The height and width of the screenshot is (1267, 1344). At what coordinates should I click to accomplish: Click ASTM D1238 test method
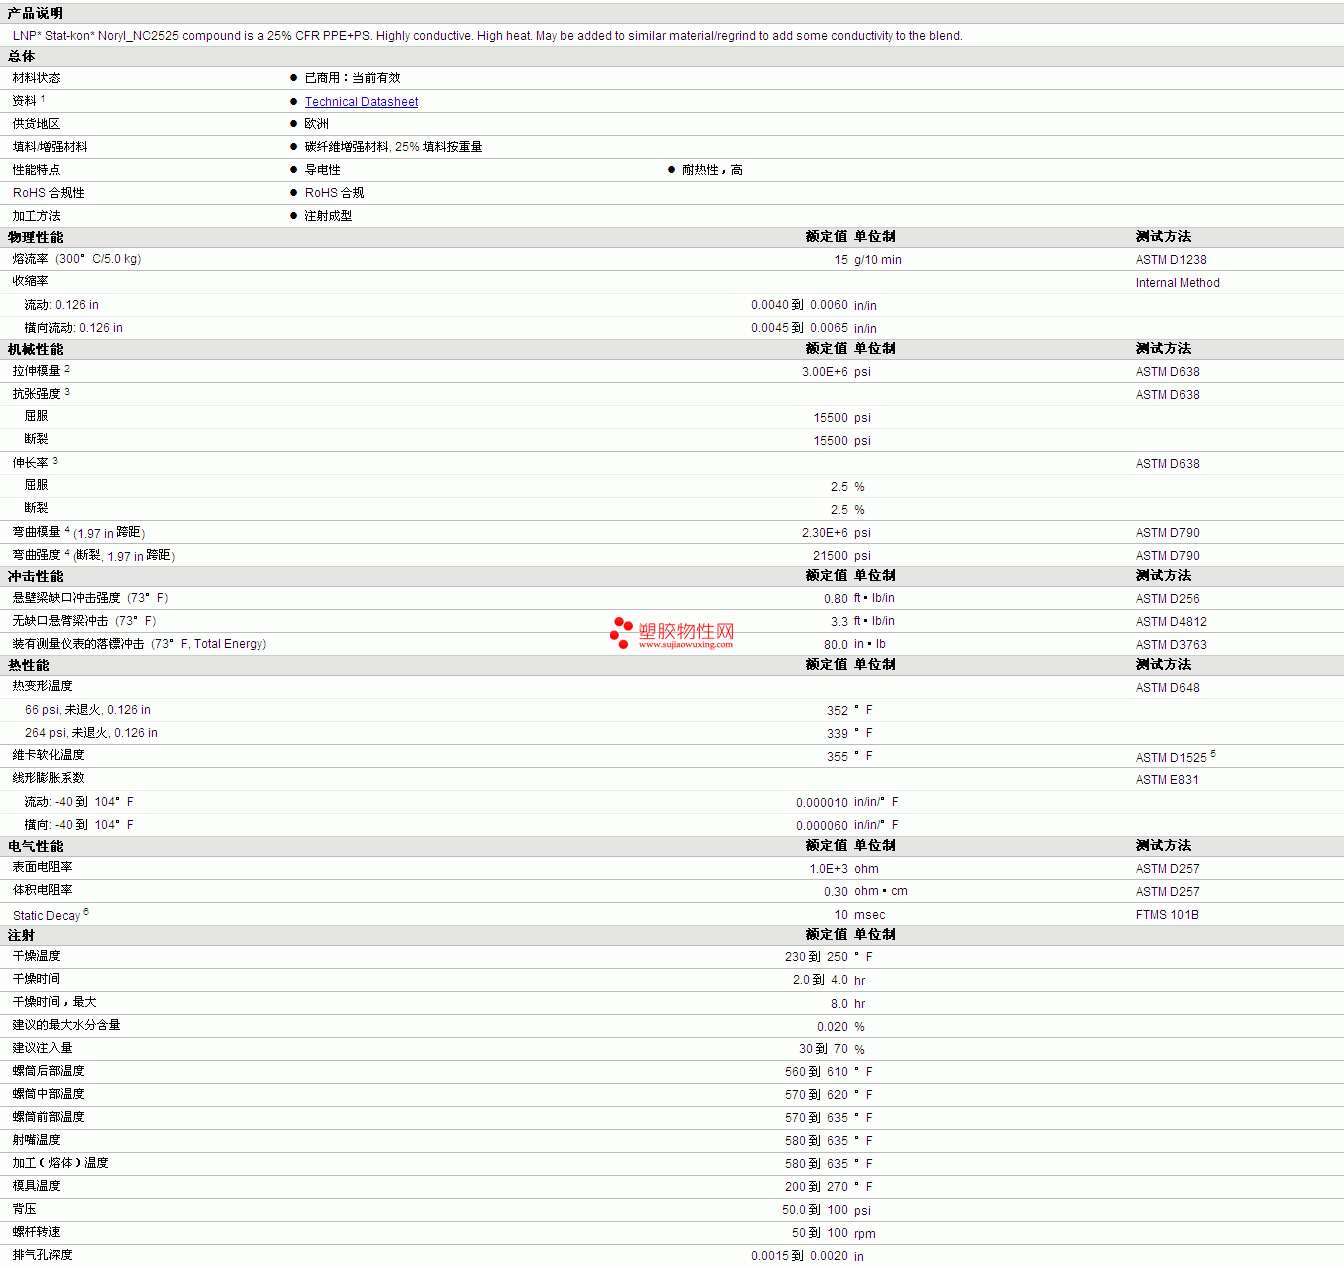(1171, 260)
